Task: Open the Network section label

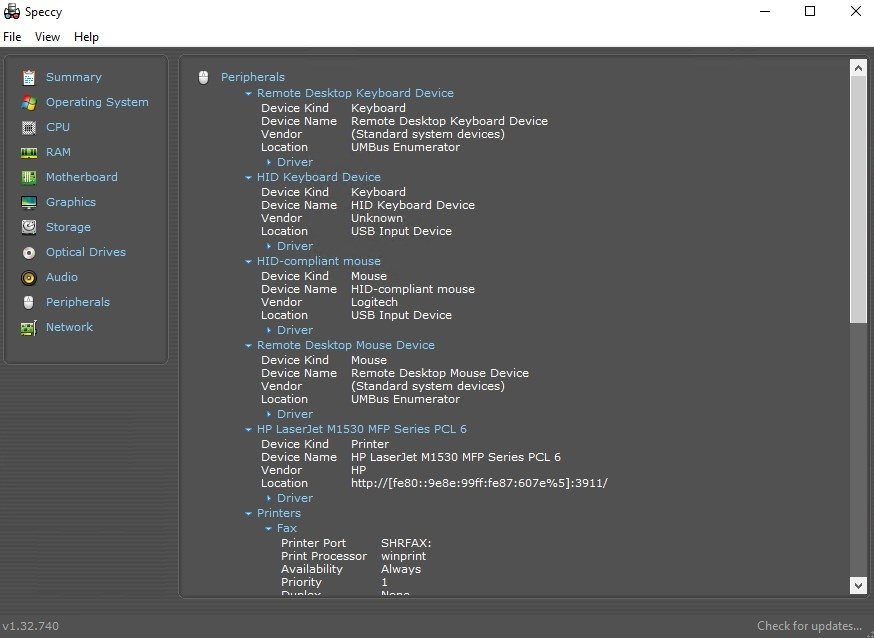Action: click(x=69, y=327)
